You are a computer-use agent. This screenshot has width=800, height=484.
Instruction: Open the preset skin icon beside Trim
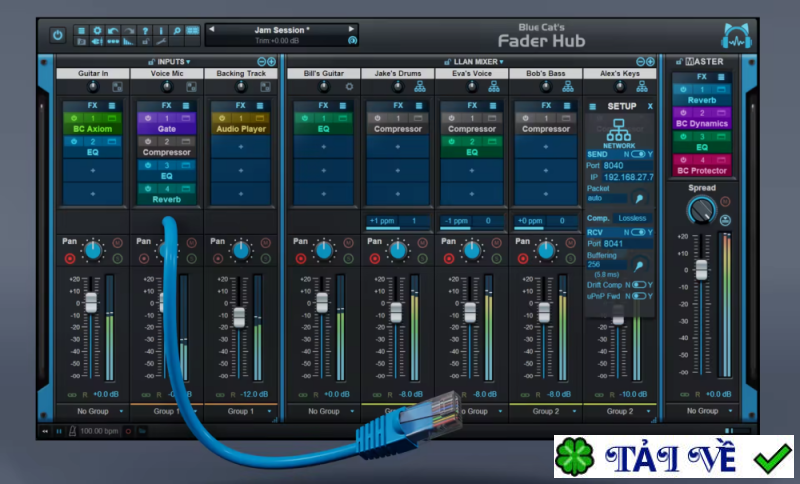point(352,40)
